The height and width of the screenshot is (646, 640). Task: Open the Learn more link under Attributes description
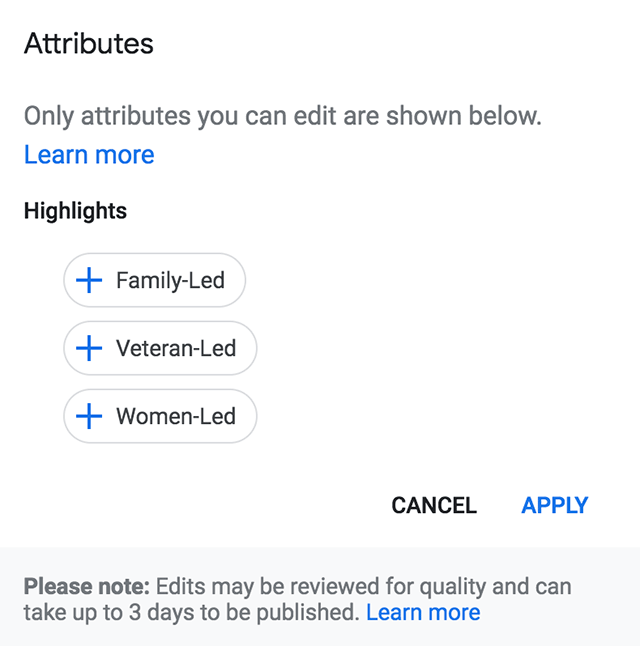pos(89,155)
